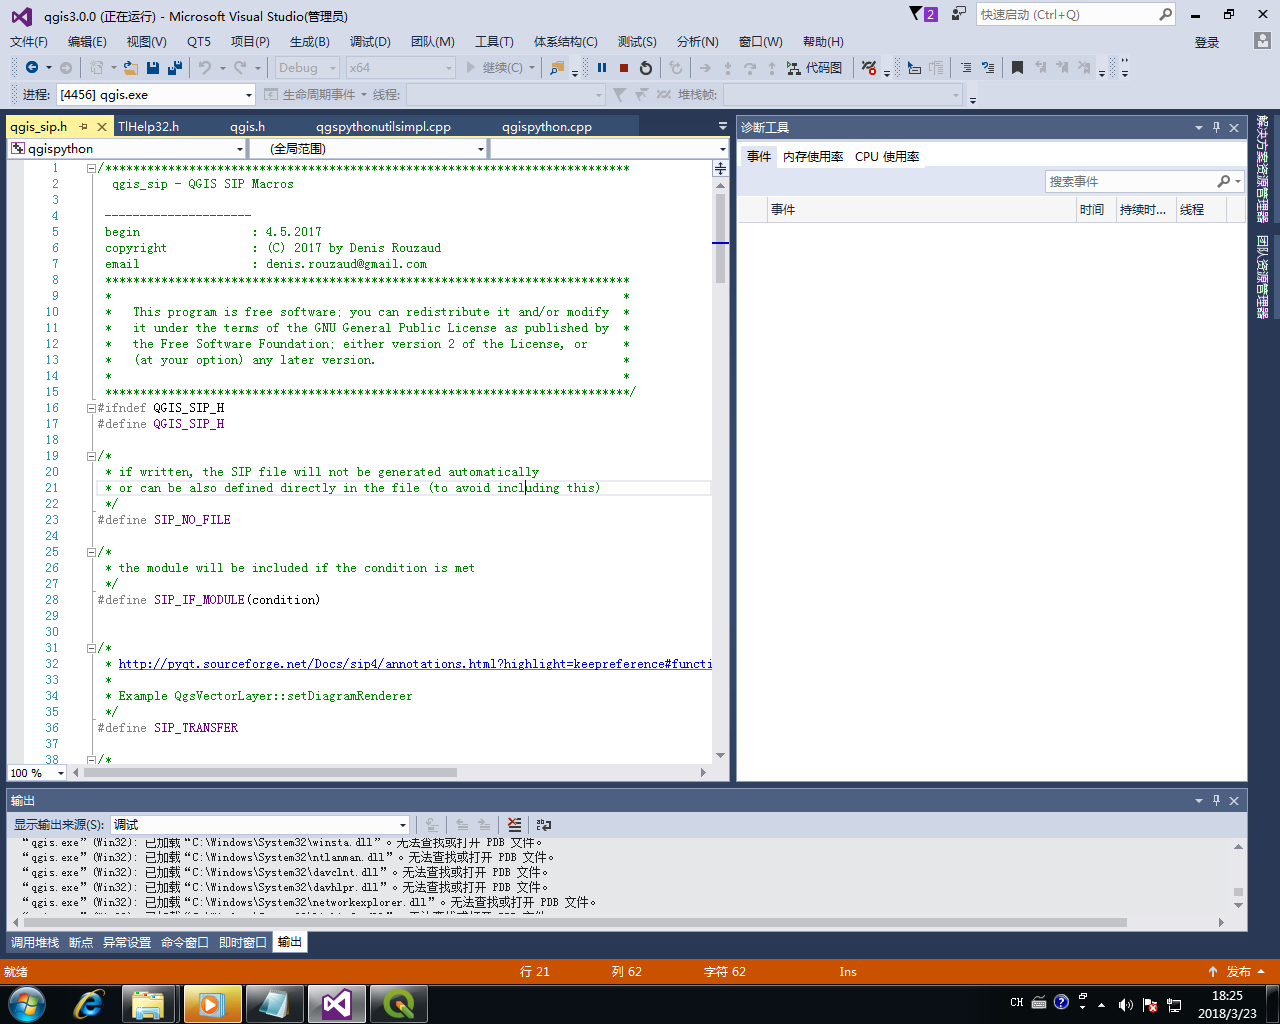Click the editor split handle above the vertical scrollbar
Image resolution: width=1280 pixels, height=1024 pixels.
(720, 169)
